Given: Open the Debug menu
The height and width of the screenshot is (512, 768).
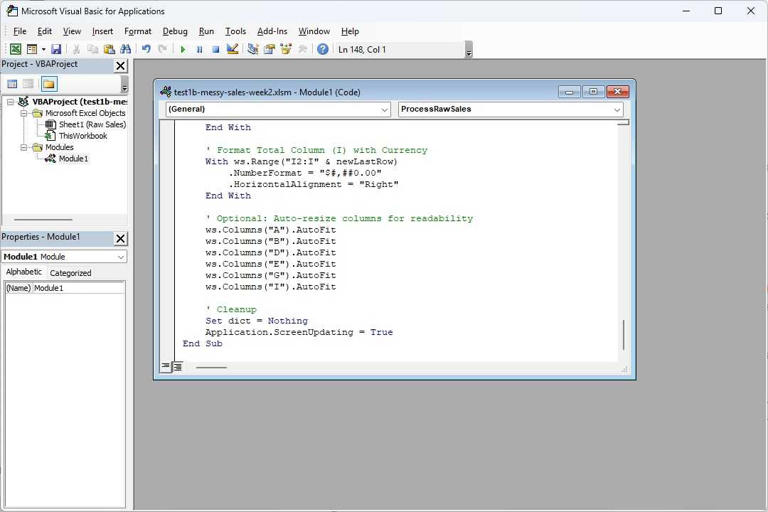Looking at the screenshot, I should (175, 31).
